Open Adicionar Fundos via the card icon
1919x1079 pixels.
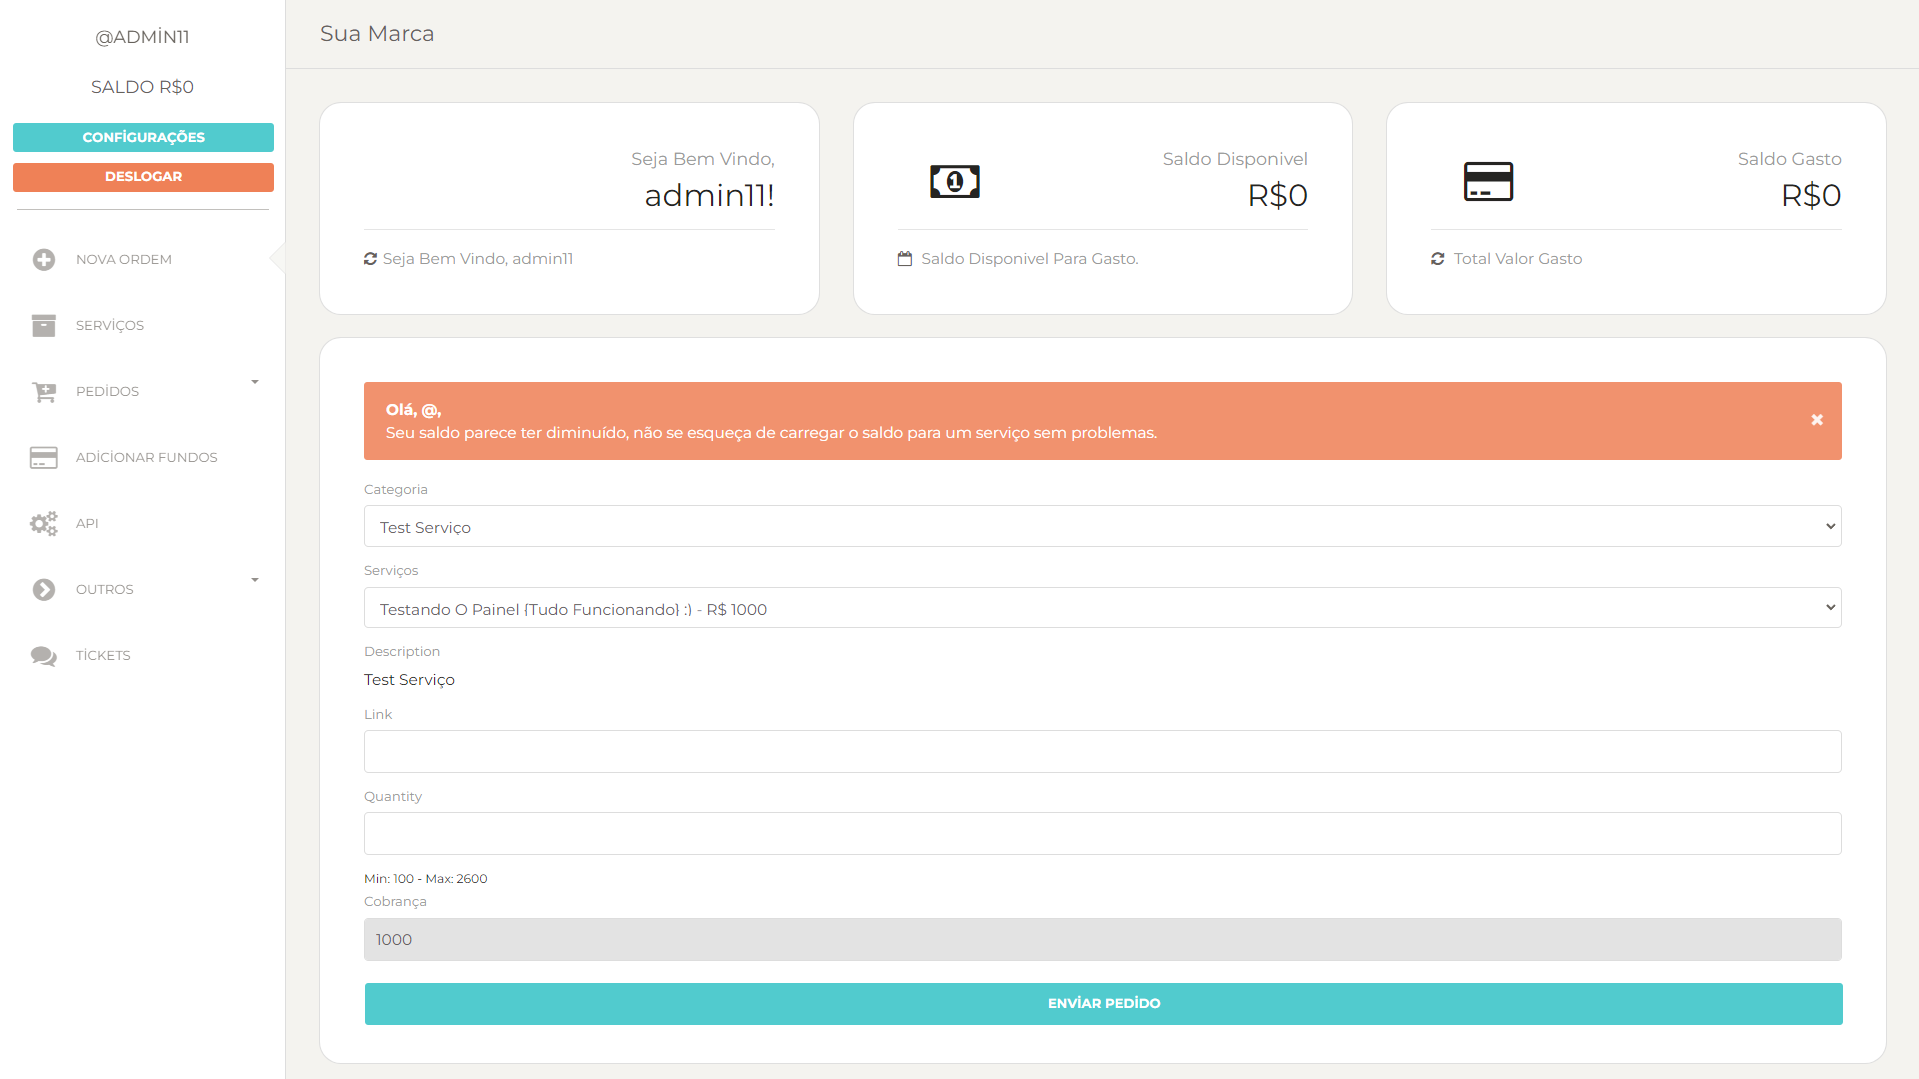coord(43,457)
